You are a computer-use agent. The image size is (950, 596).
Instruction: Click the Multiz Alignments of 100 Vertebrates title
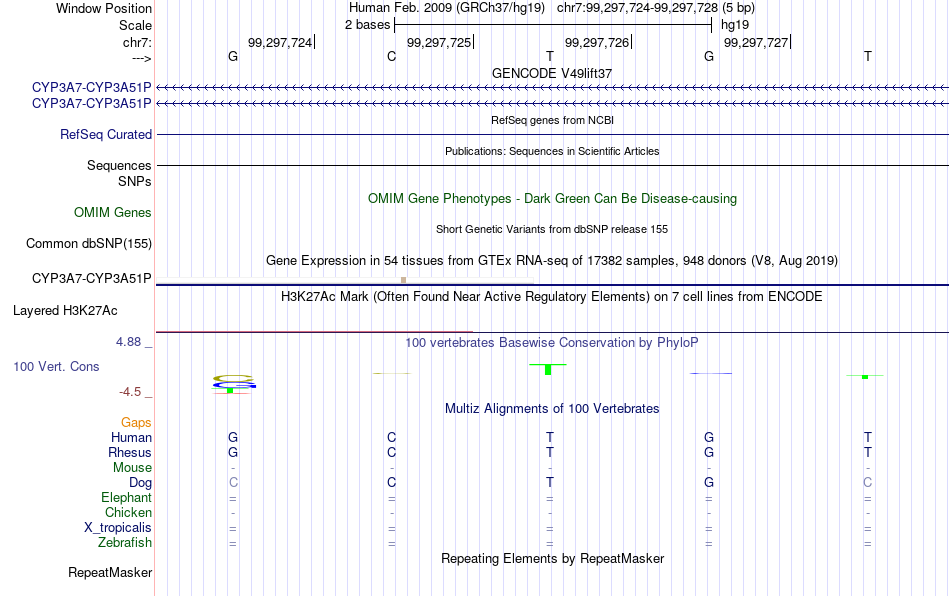552,408
